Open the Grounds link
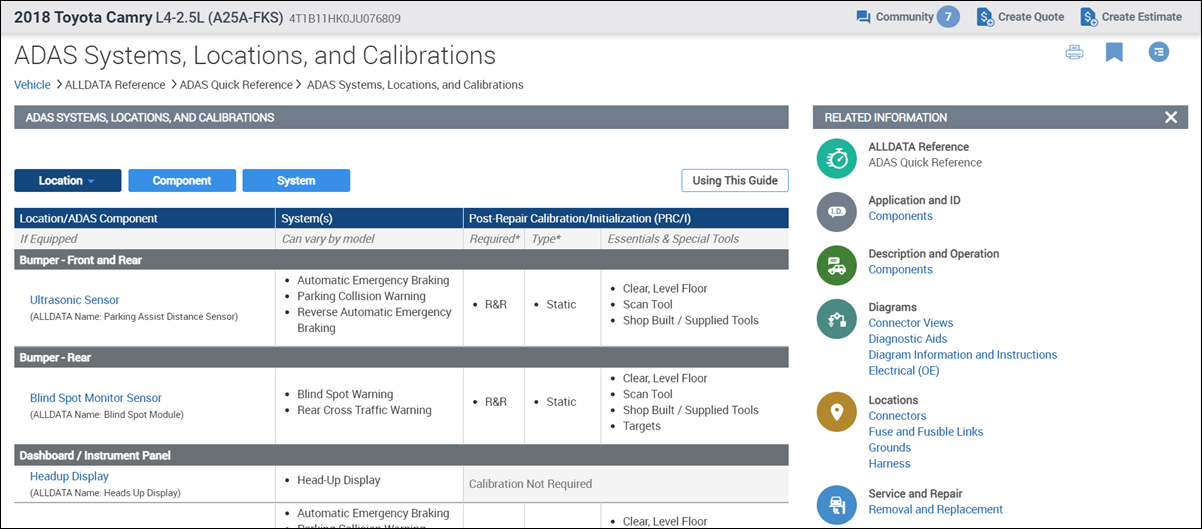 coord(890,448)
